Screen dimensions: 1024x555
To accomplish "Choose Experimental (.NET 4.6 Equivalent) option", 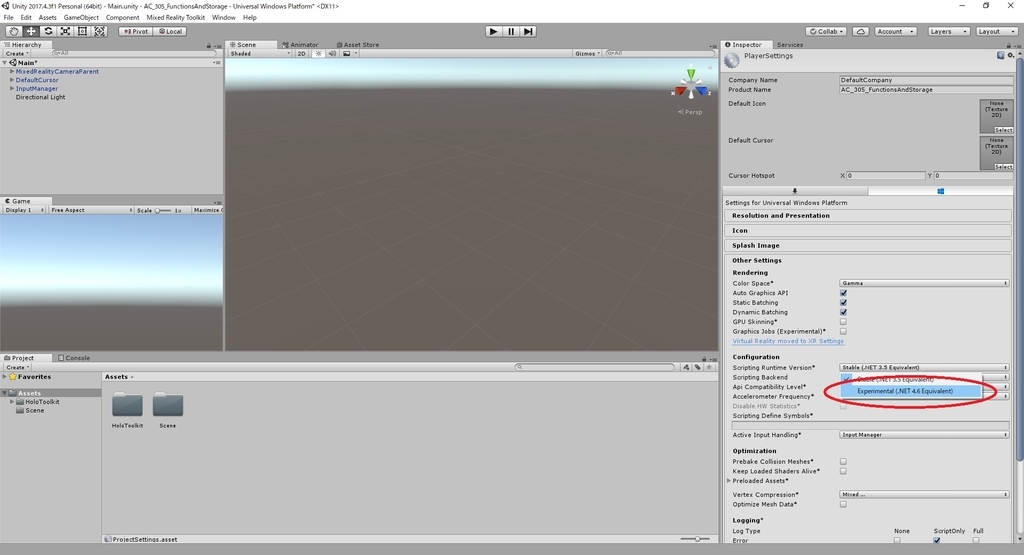I will (910, 391).
